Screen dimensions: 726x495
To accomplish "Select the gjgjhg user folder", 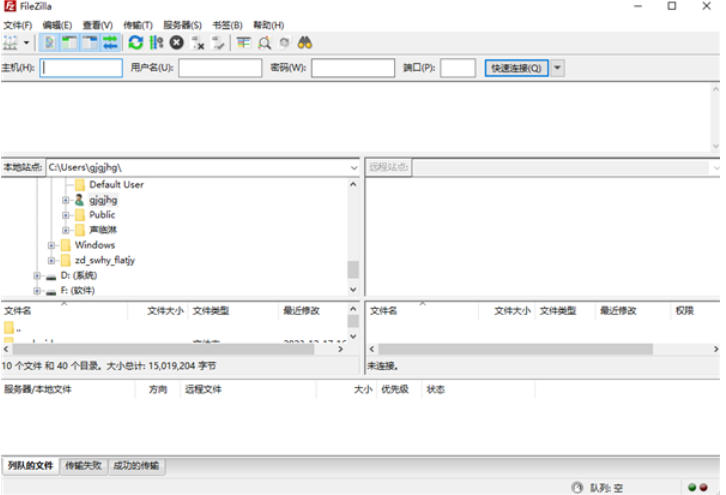I will pyautogui.click(x=103, y=200).
